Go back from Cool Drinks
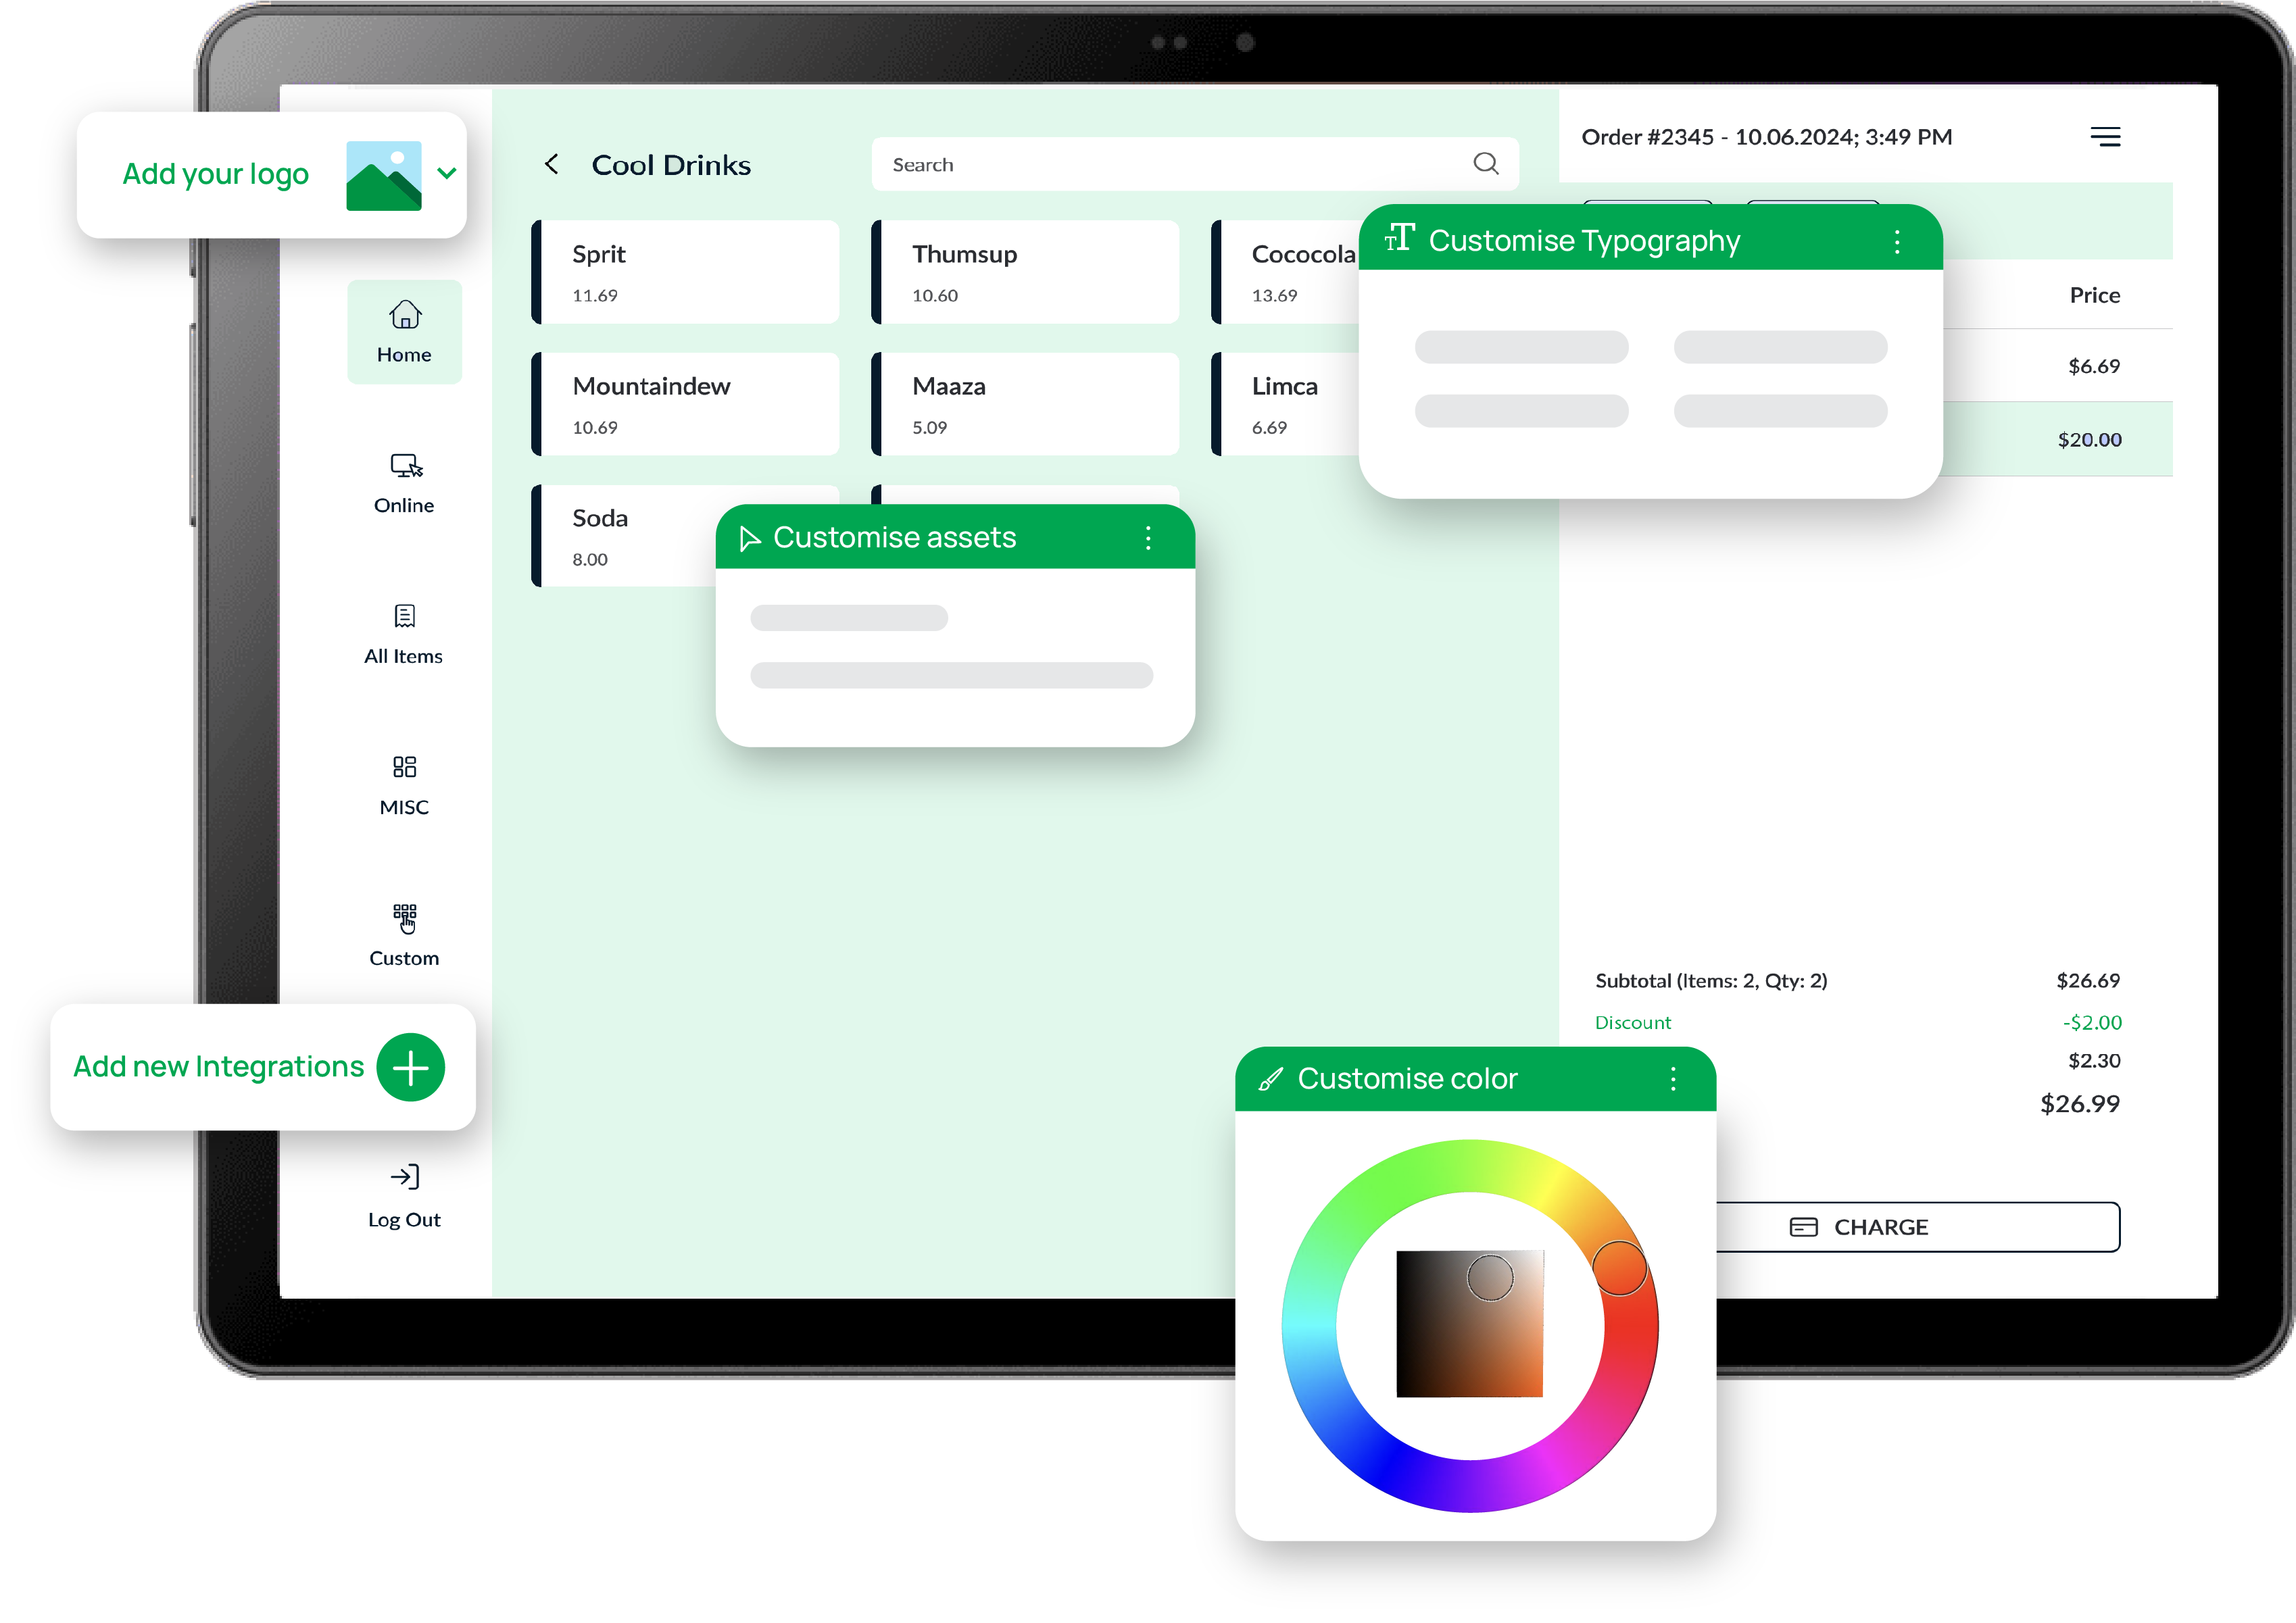Viewport: 2296px width, 1623px height. 552,164
